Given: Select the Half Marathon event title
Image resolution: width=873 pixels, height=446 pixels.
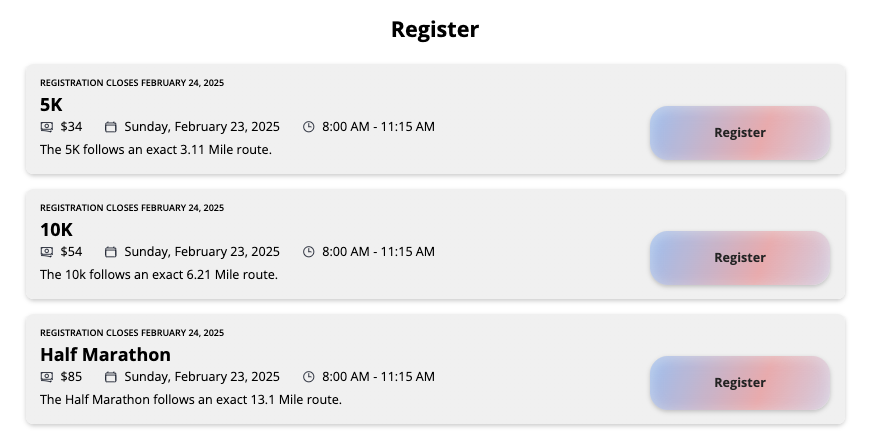Looking at the screenshot, I should click(105, 355).
